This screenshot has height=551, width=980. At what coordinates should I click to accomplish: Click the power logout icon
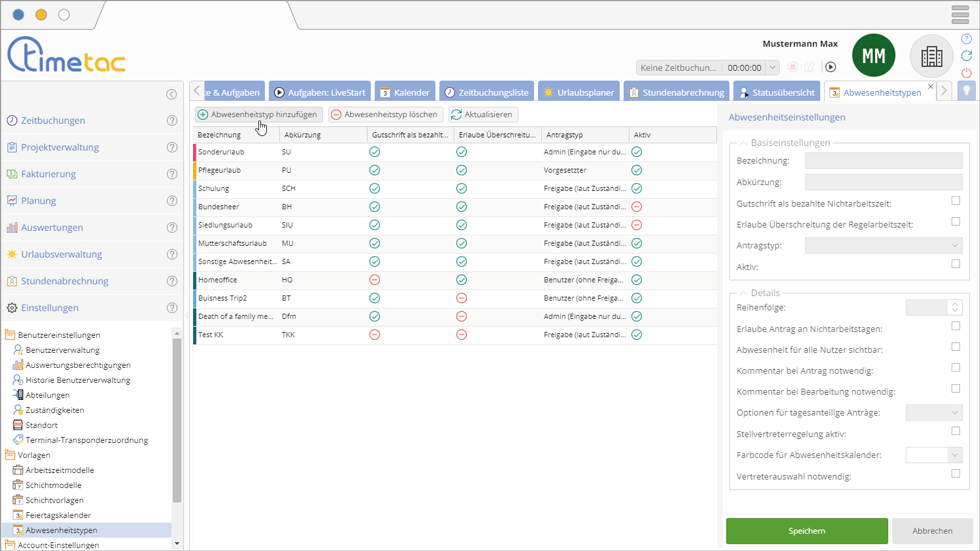966,73
